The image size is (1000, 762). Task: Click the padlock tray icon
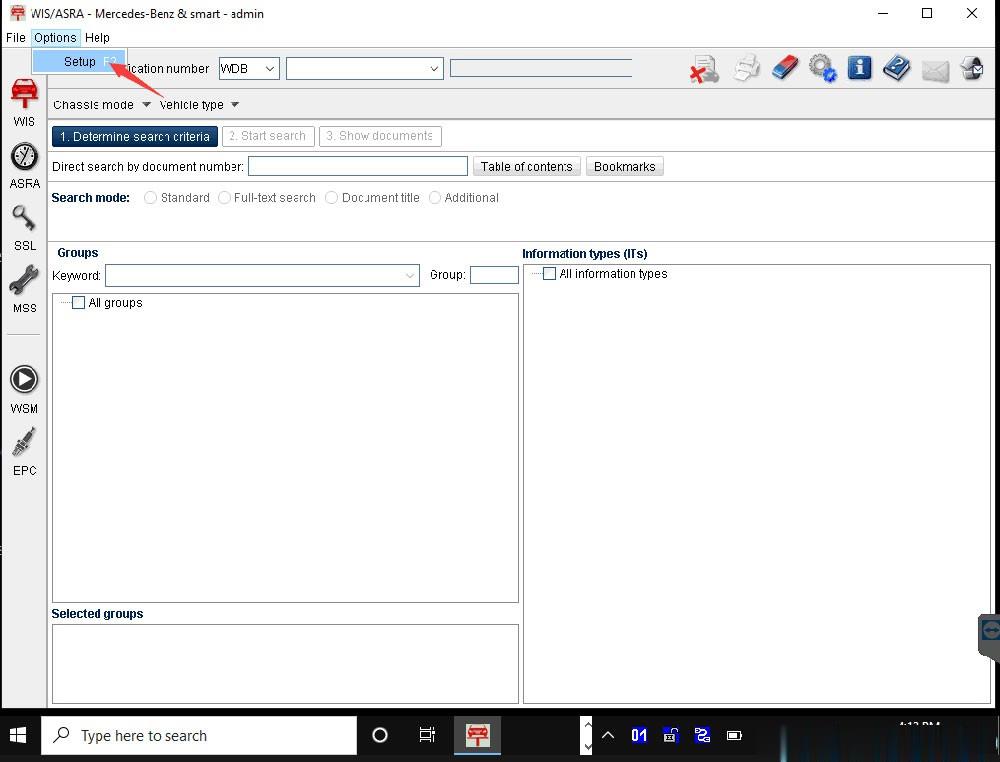tap(670, 735)
